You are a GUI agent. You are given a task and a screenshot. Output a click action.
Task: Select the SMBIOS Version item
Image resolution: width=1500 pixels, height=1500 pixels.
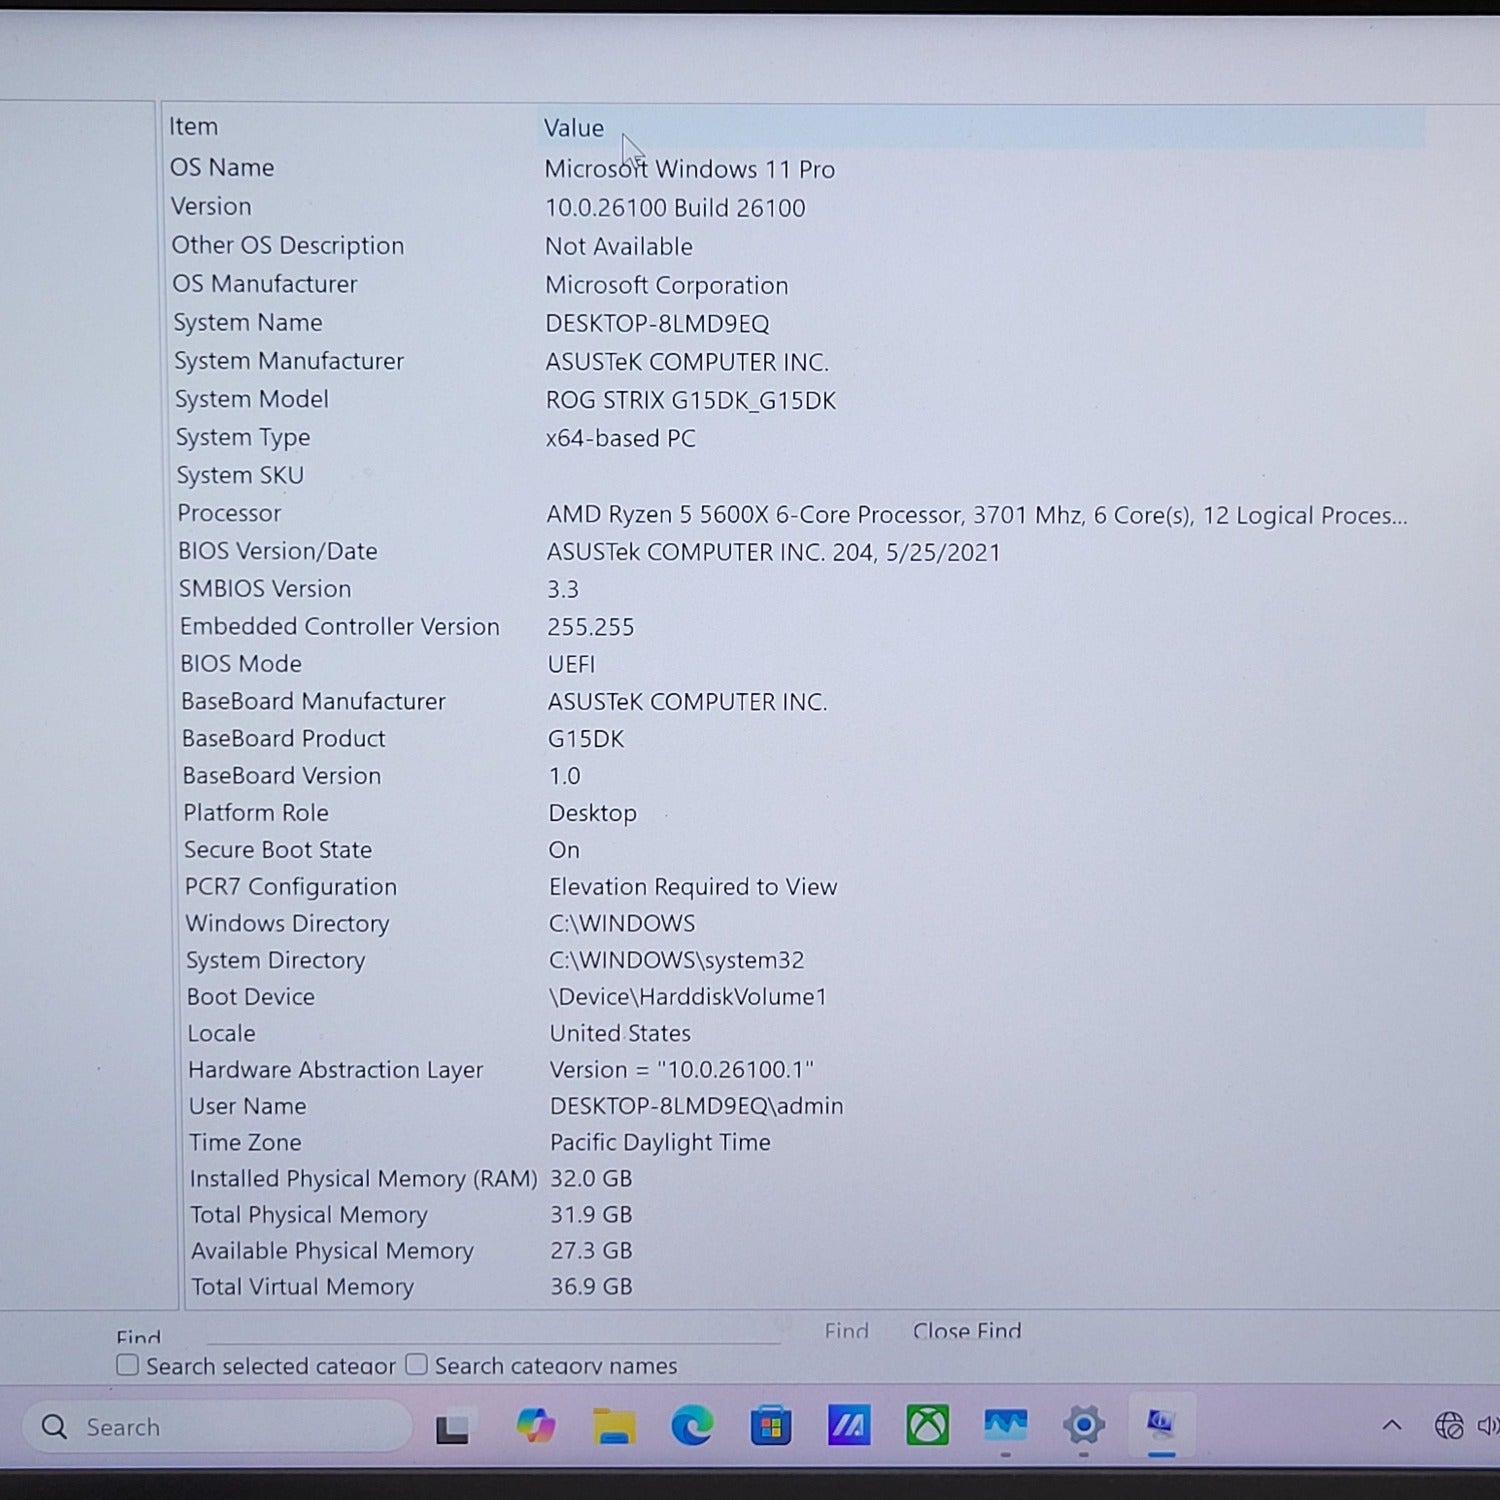click(x=265, y=589)
